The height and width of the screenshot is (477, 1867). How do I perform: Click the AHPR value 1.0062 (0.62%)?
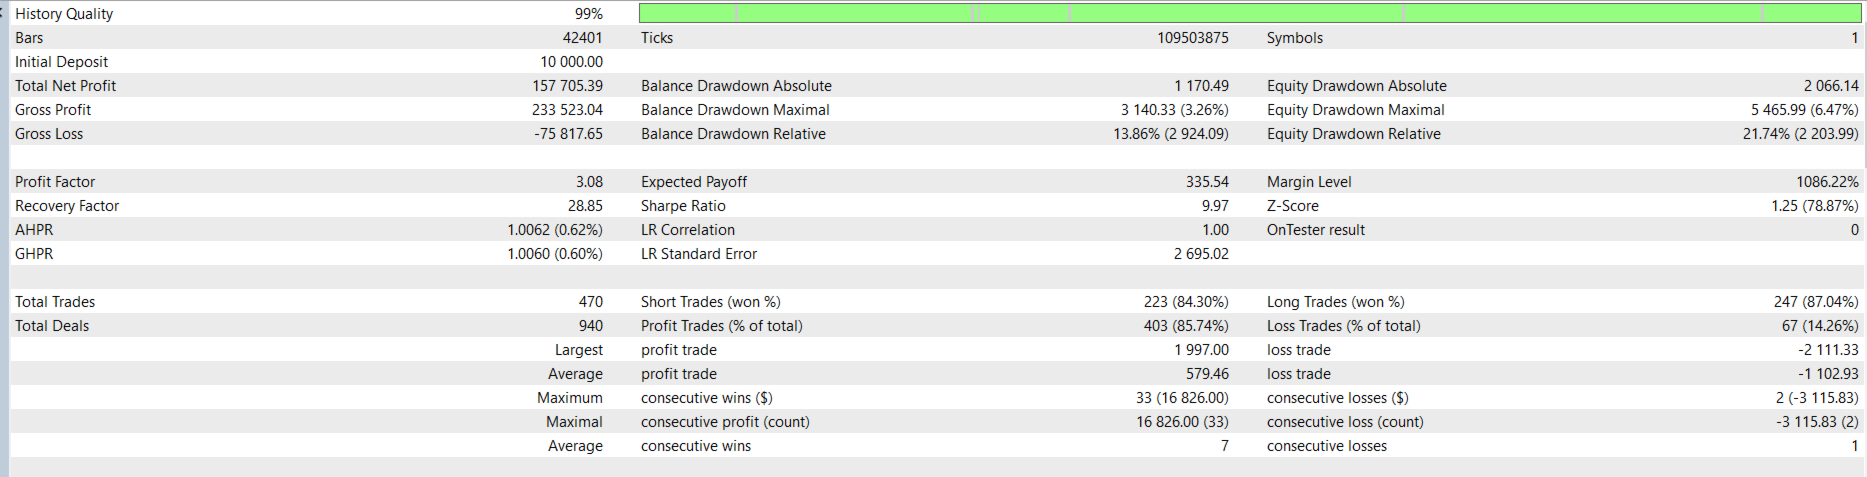(555, 230)
